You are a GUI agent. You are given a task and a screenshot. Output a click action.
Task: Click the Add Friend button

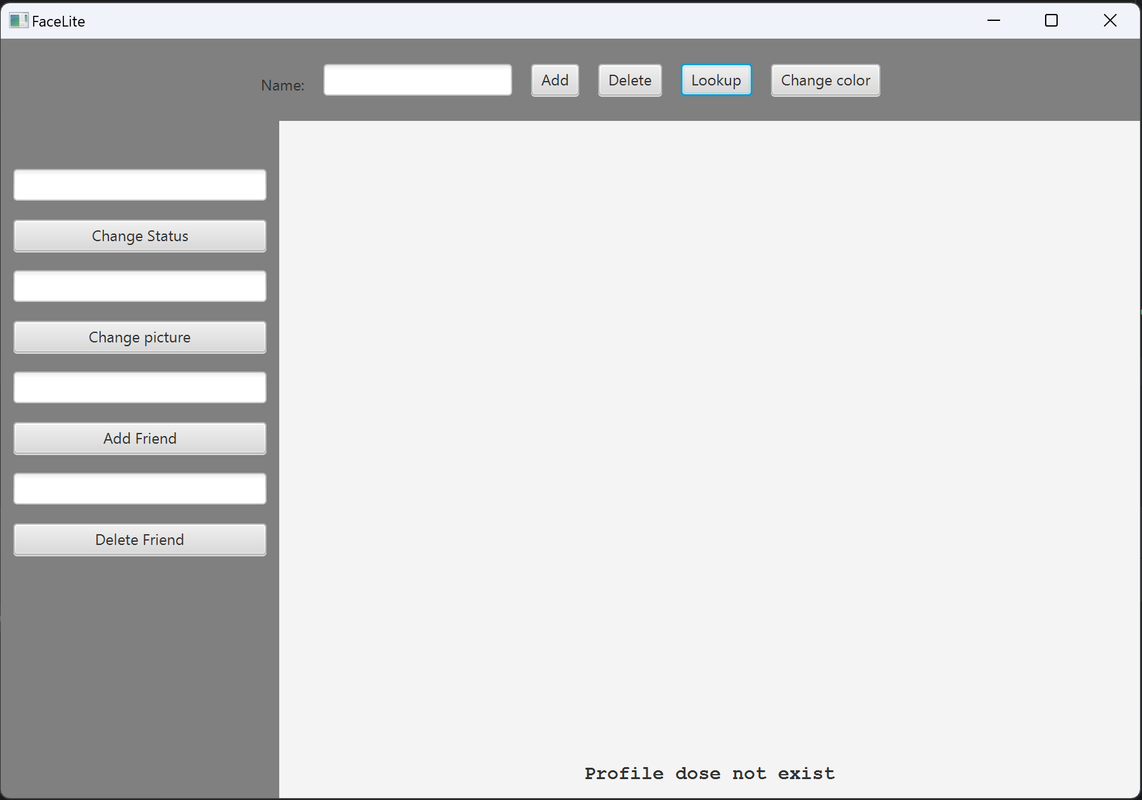tap(140, 439)
